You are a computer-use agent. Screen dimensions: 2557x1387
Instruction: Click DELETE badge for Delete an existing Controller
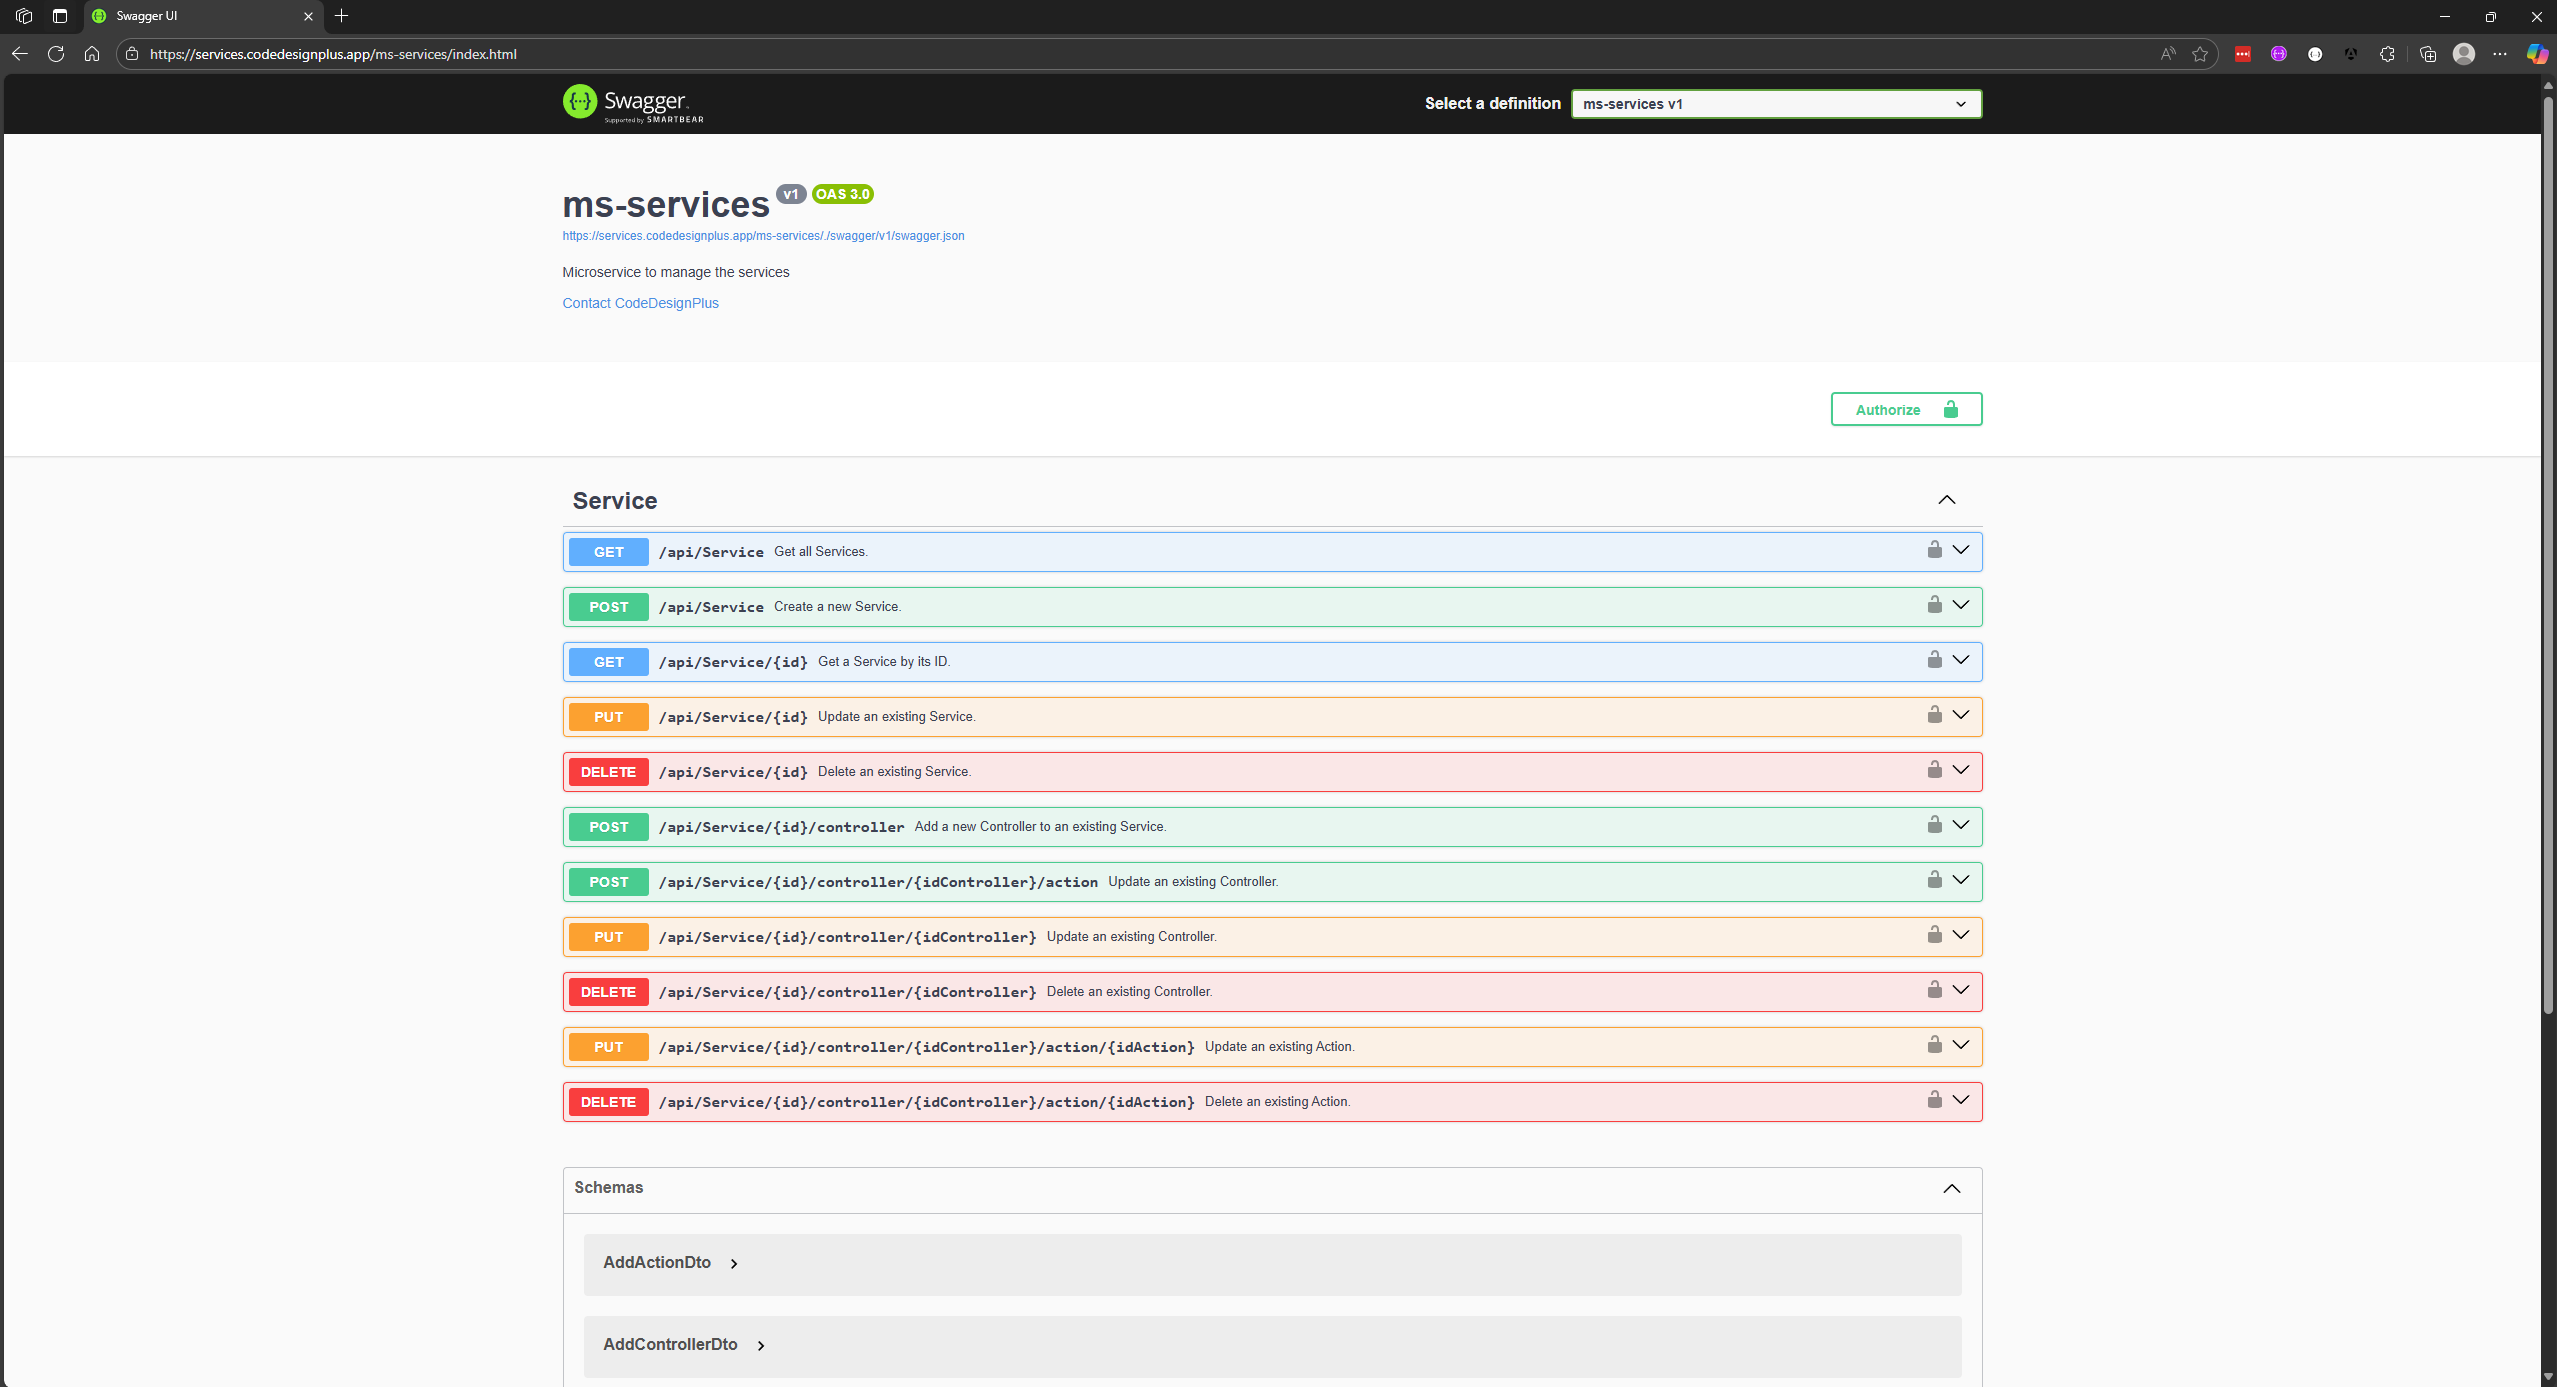click(608, 992)
